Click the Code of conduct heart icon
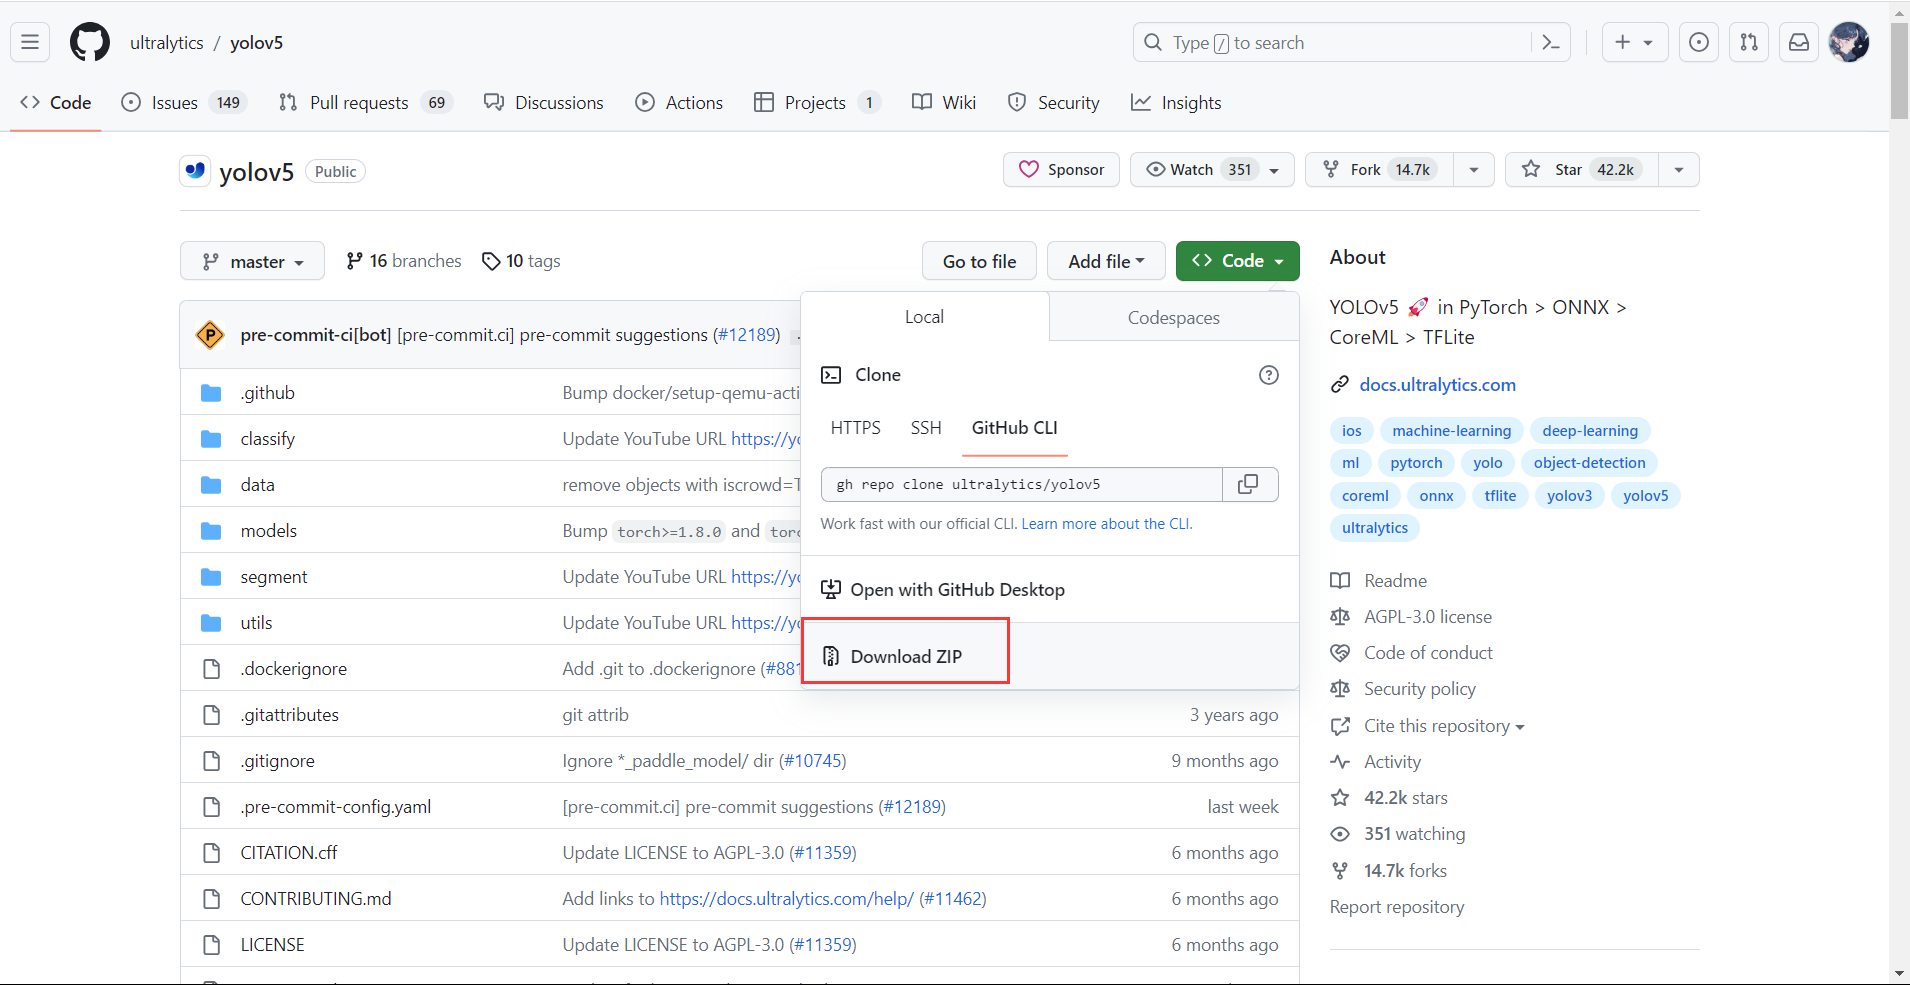Screen dimensions: 1910x985 coord(1340,653)
